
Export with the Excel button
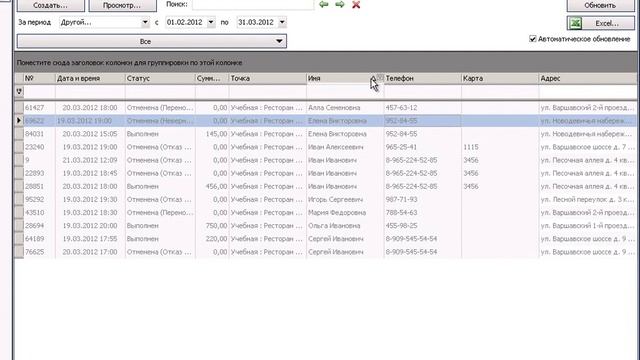coord(600,23)
